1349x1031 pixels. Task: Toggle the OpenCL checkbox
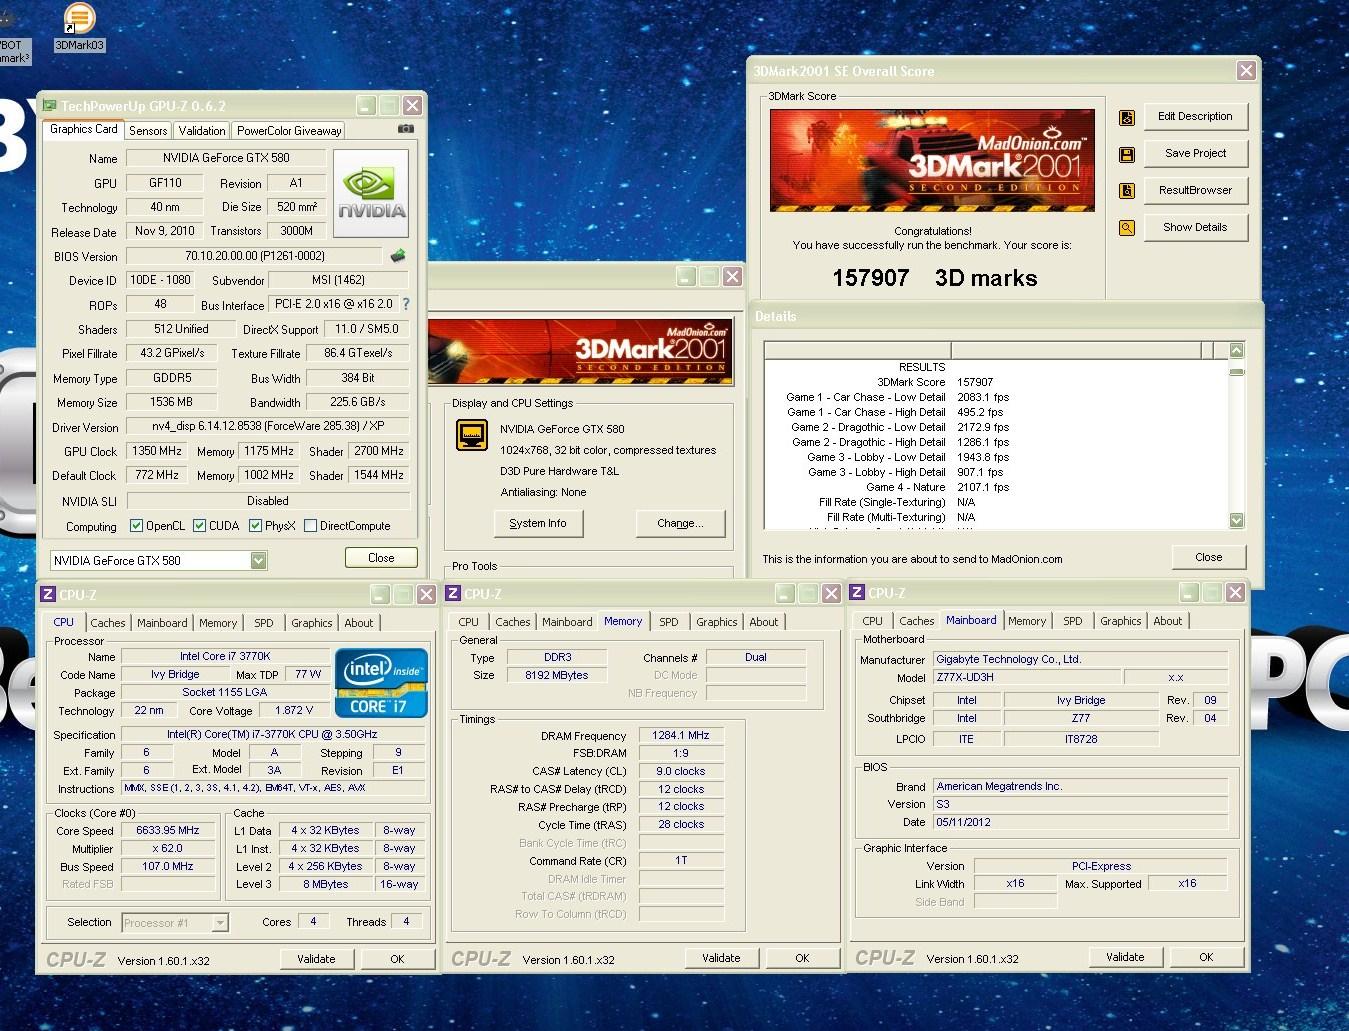click(136, 526)
